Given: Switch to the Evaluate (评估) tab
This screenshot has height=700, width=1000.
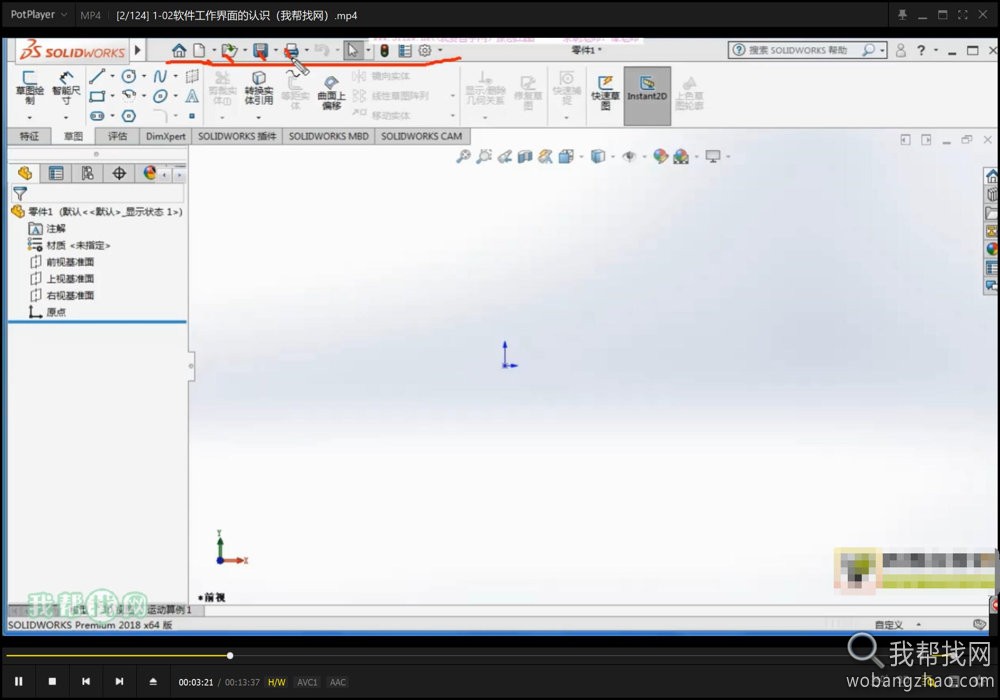Looking at the screenshot, I should point(117,136).
